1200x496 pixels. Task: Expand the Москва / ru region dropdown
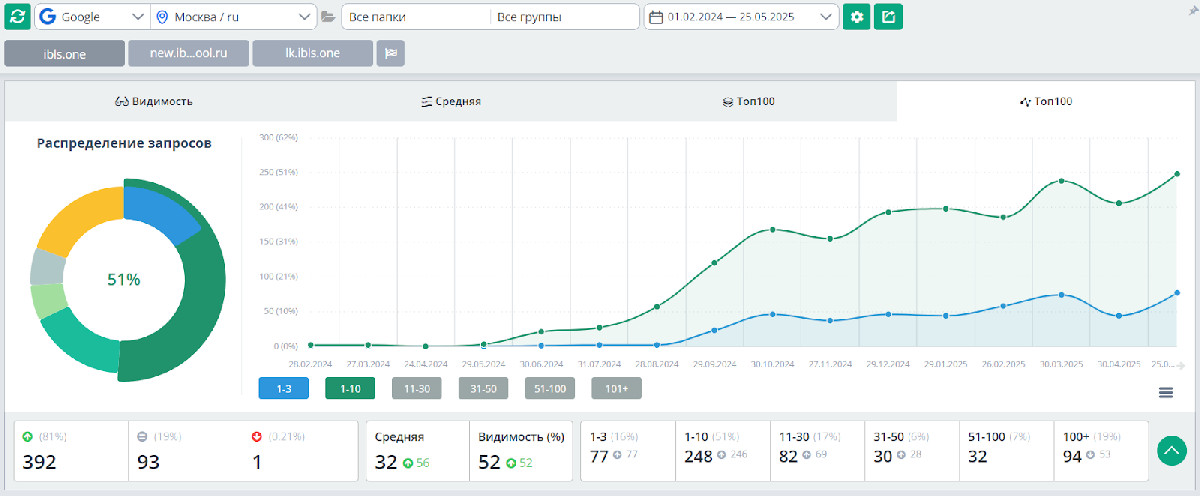pos(234,17)
